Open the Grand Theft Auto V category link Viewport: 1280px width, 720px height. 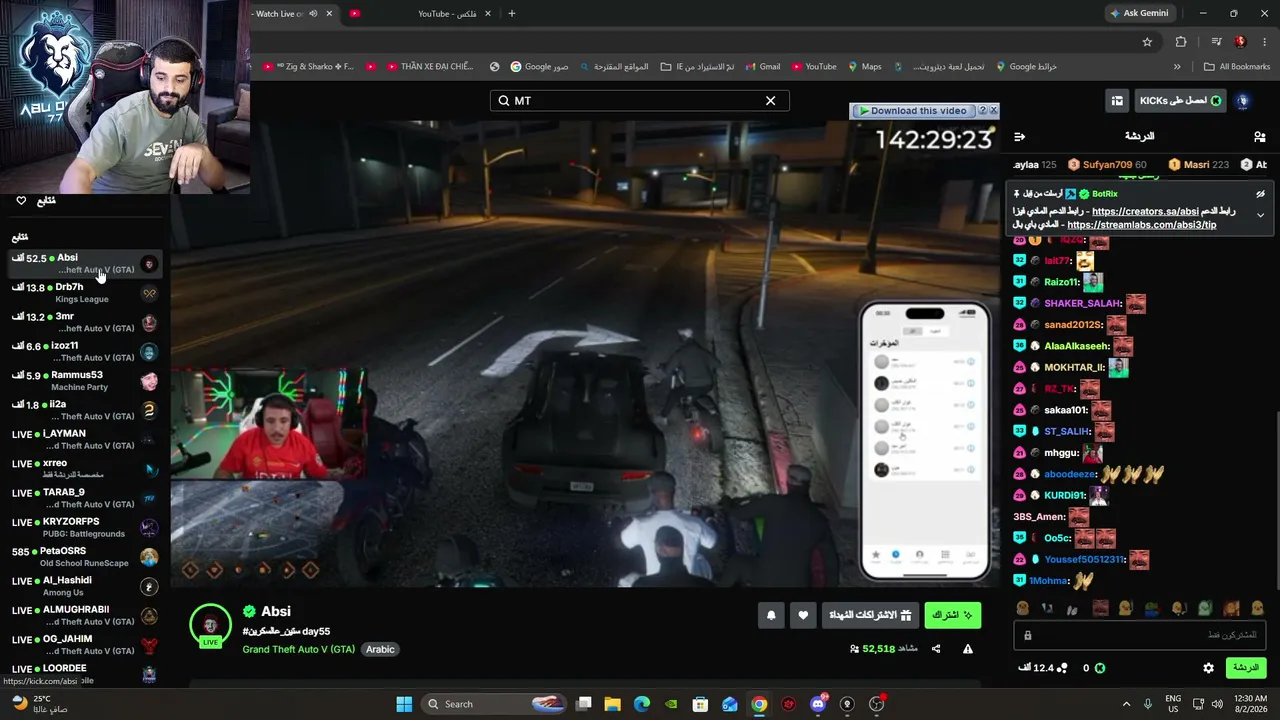click(299, 649)
